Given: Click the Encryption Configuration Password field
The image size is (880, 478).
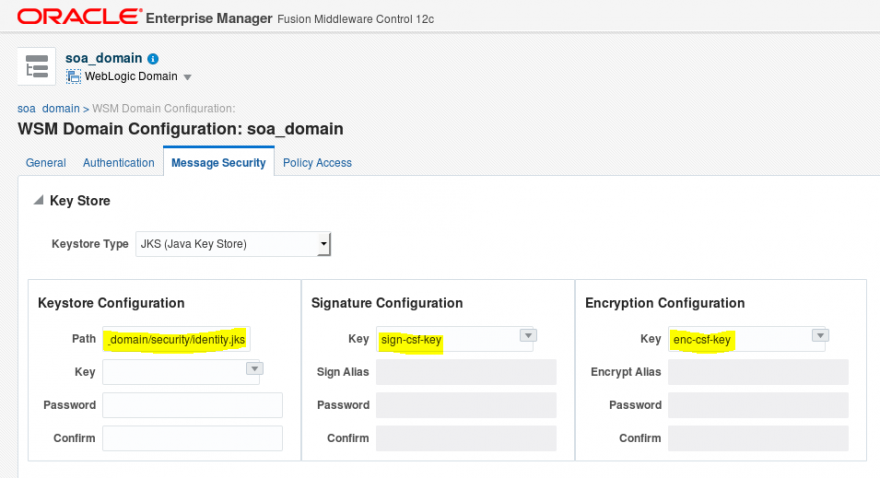Looking at the screenshot, I should (x=758, y=405).
